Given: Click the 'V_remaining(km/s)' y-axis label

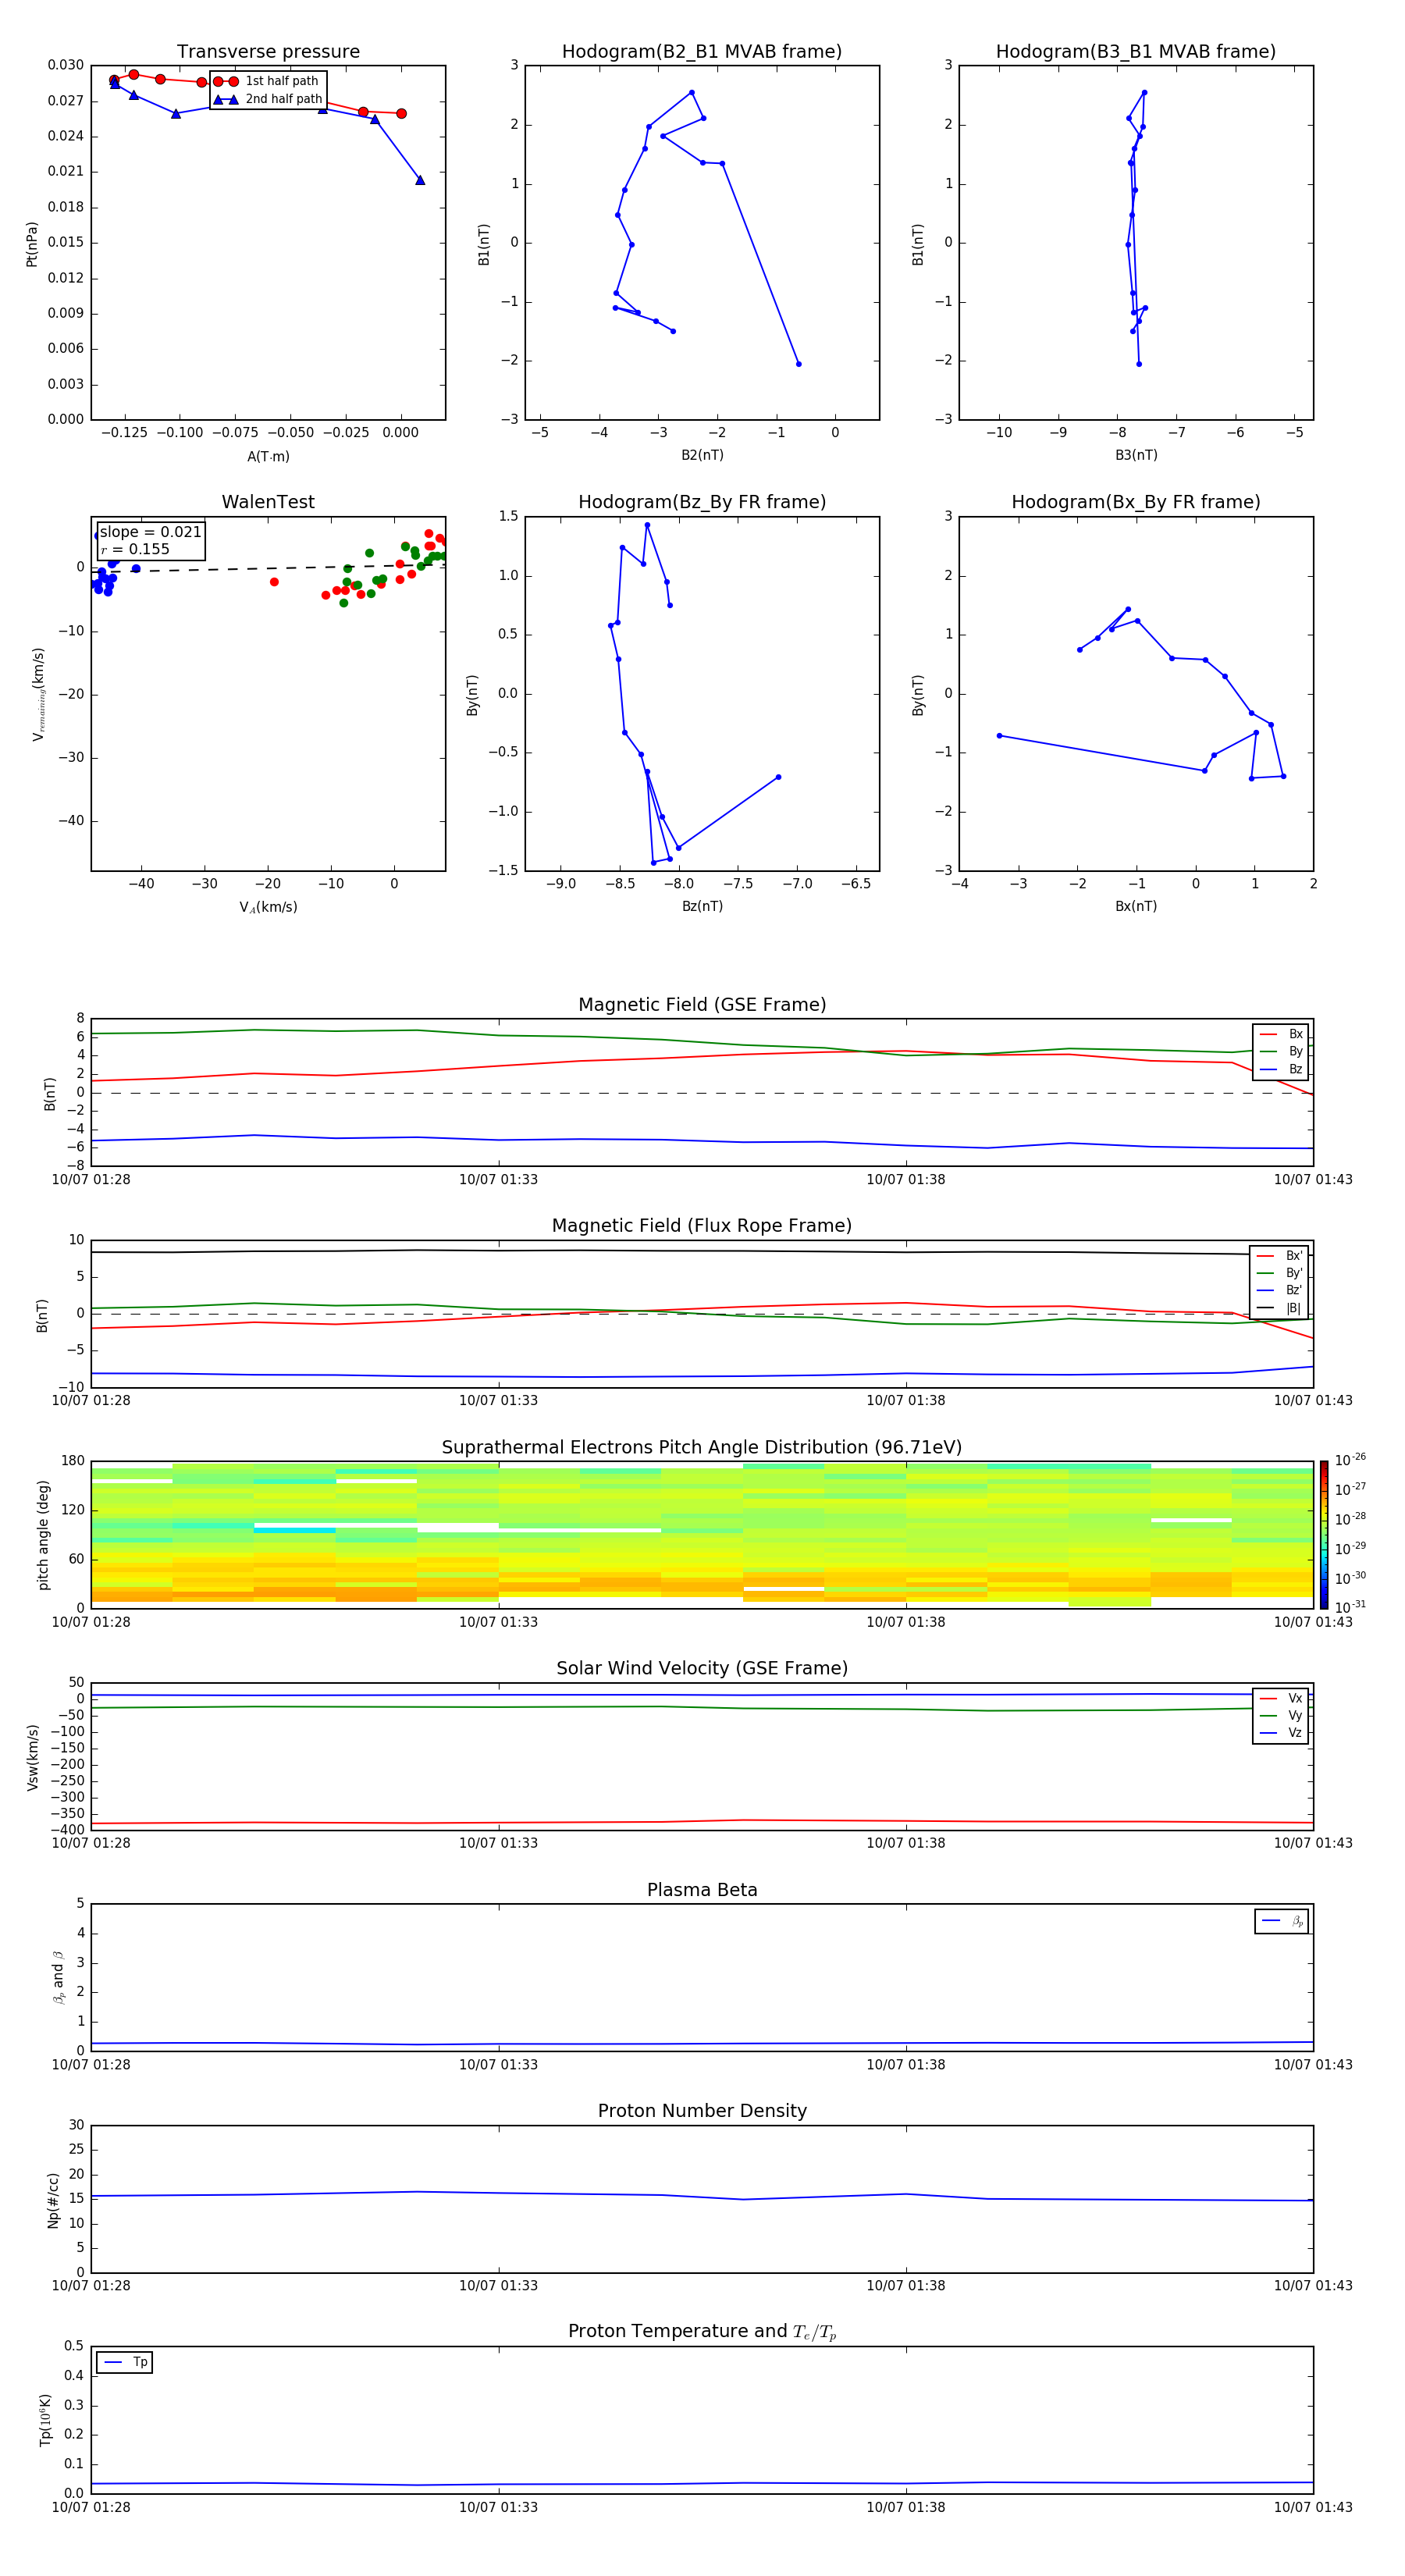Looking at the screenshot, I should coord(39,694).
